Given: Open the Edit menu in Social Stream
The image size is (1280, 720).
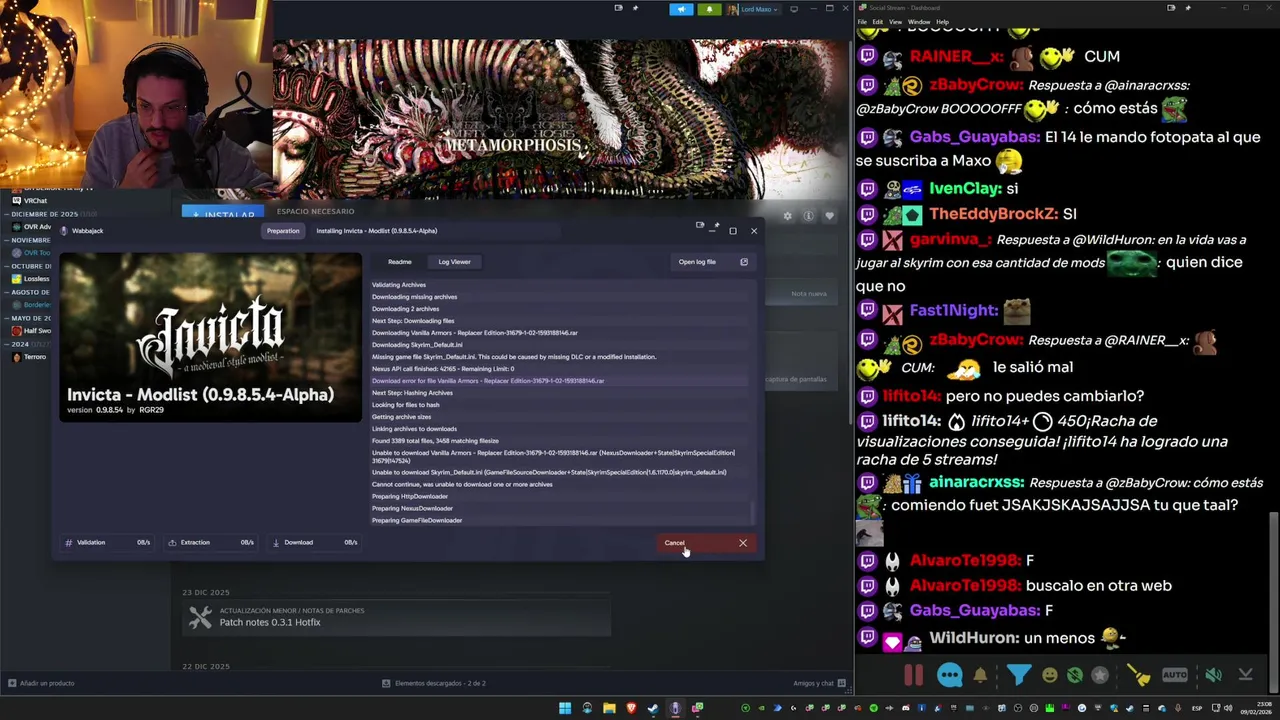Looking at the screenshot, I should (x=877, y=21).
